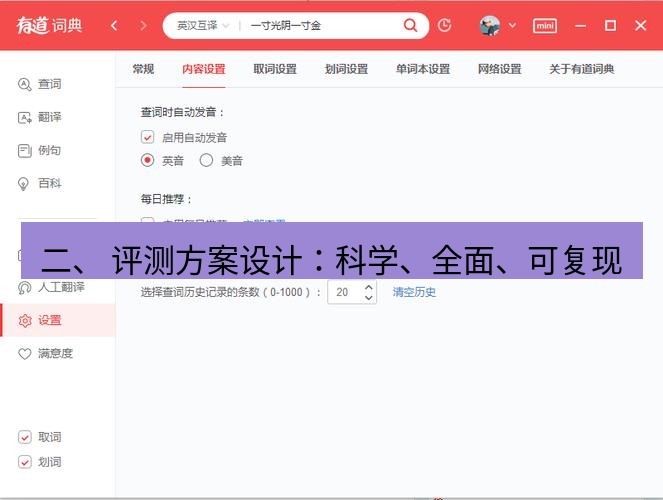Click the red search magnifier icon
Screen dimensions: 663x500
(x=410, y=25)
